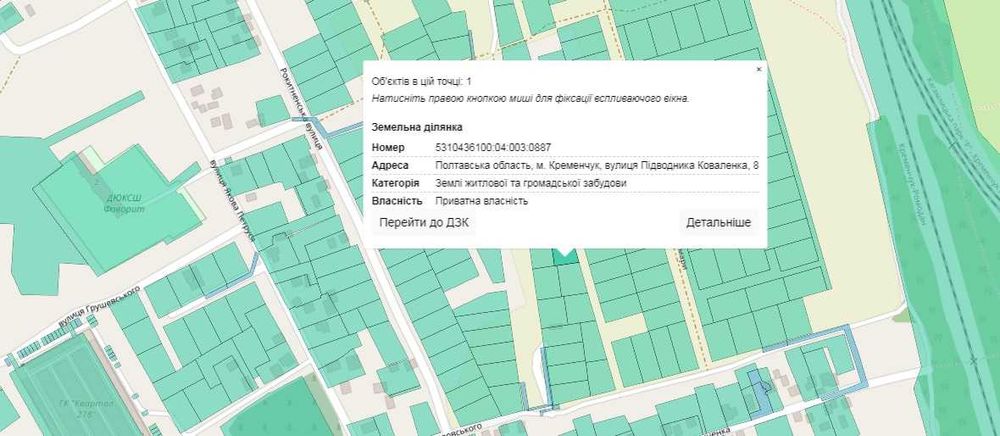Click category value Землі житлової та громадської забудови

(x=531, y=184)
